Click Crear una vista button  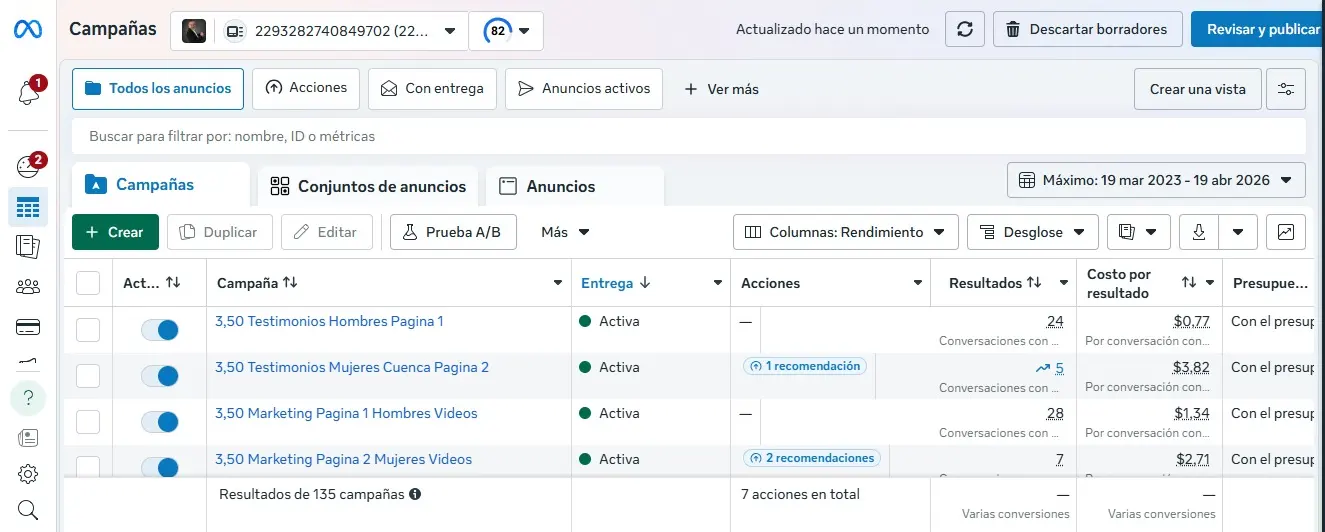pyautogui.click(x=1198, y=89)
